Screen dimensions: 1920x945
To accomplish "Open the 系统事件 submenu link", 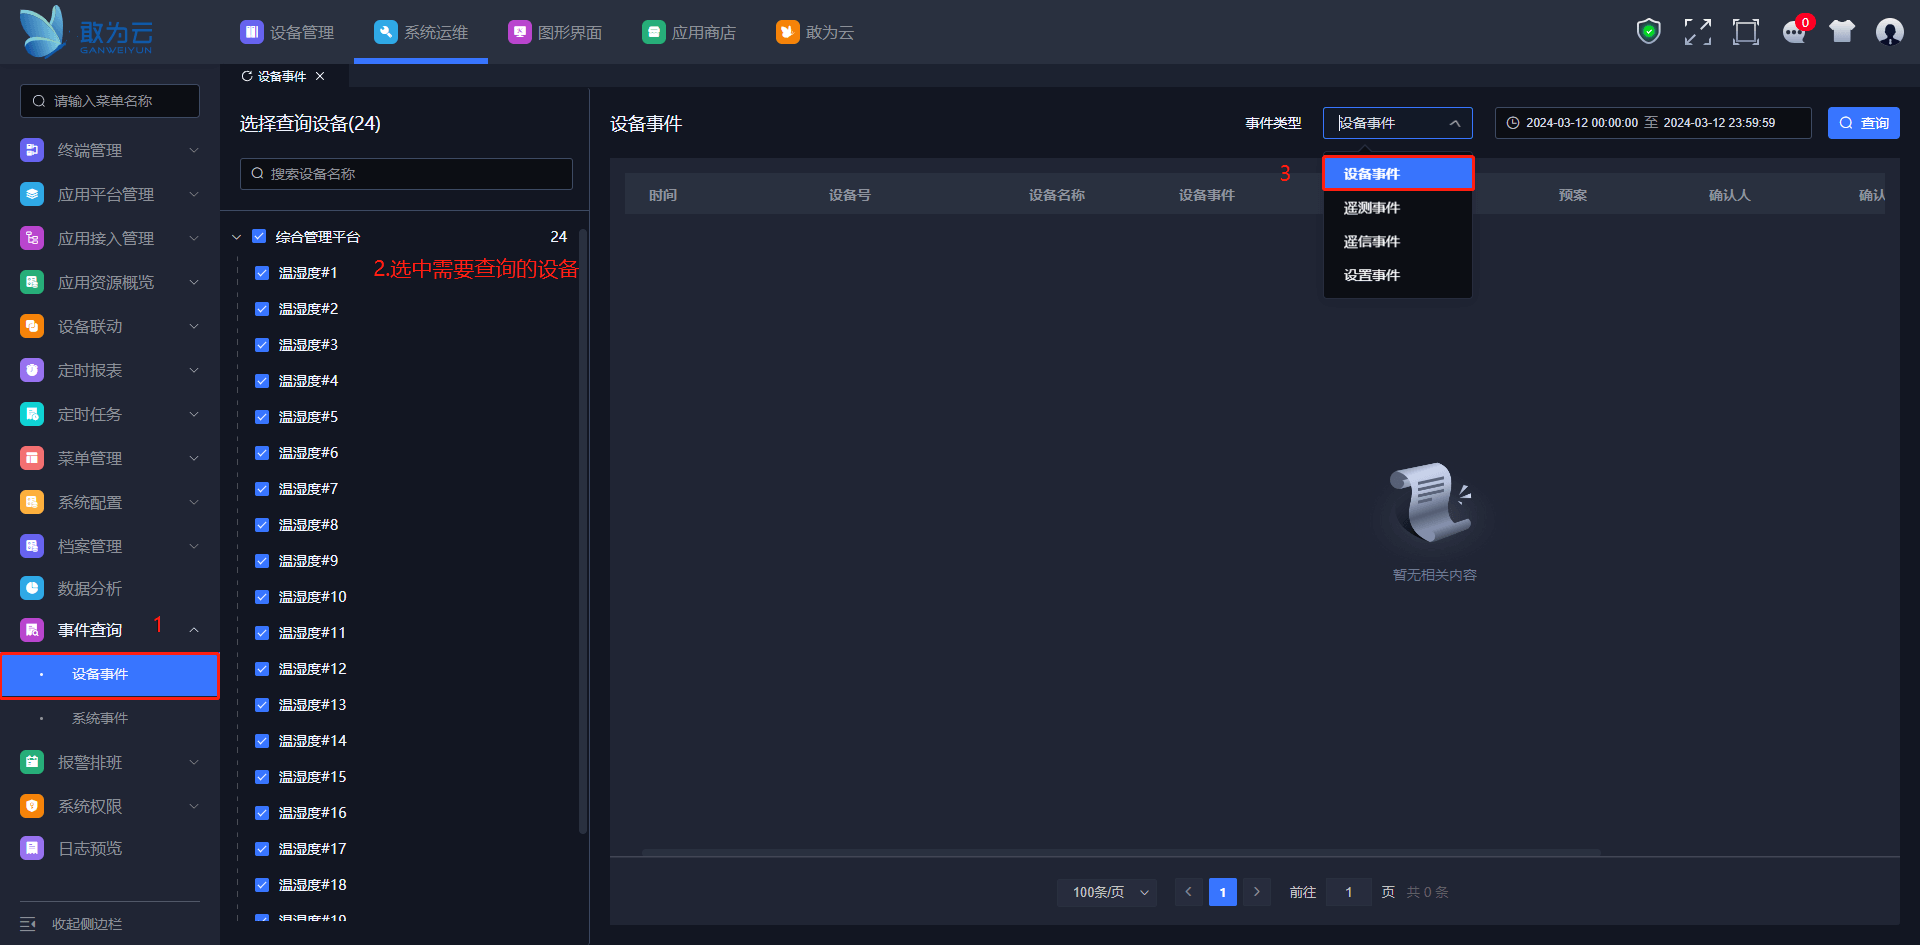I will click(100, 718).
